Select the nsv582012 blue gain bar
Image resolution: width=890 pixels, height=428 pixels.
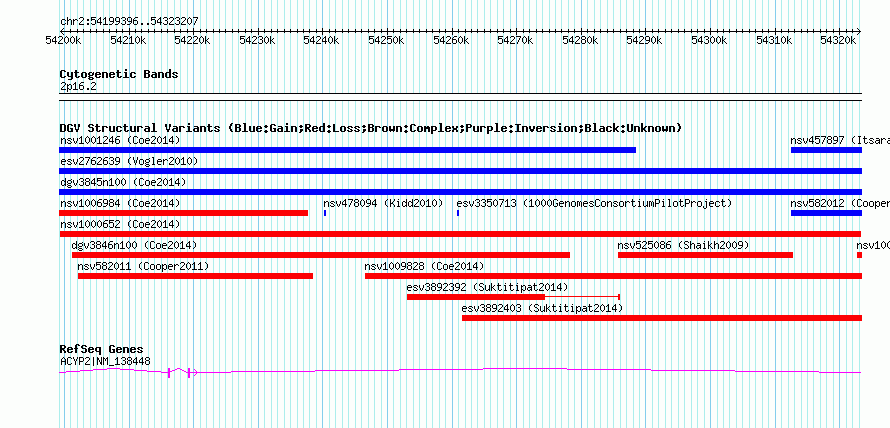pyautogui.click(x=826, y=213)
